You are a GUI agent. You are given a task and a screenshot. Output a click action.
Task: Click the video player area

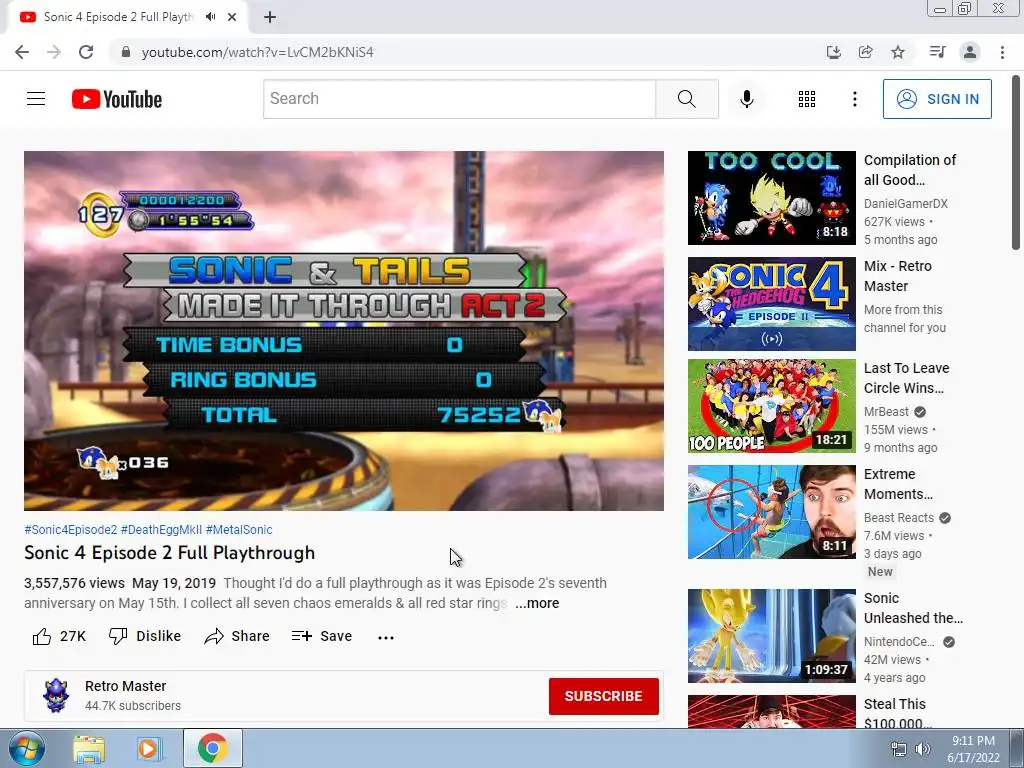[344, 331]
